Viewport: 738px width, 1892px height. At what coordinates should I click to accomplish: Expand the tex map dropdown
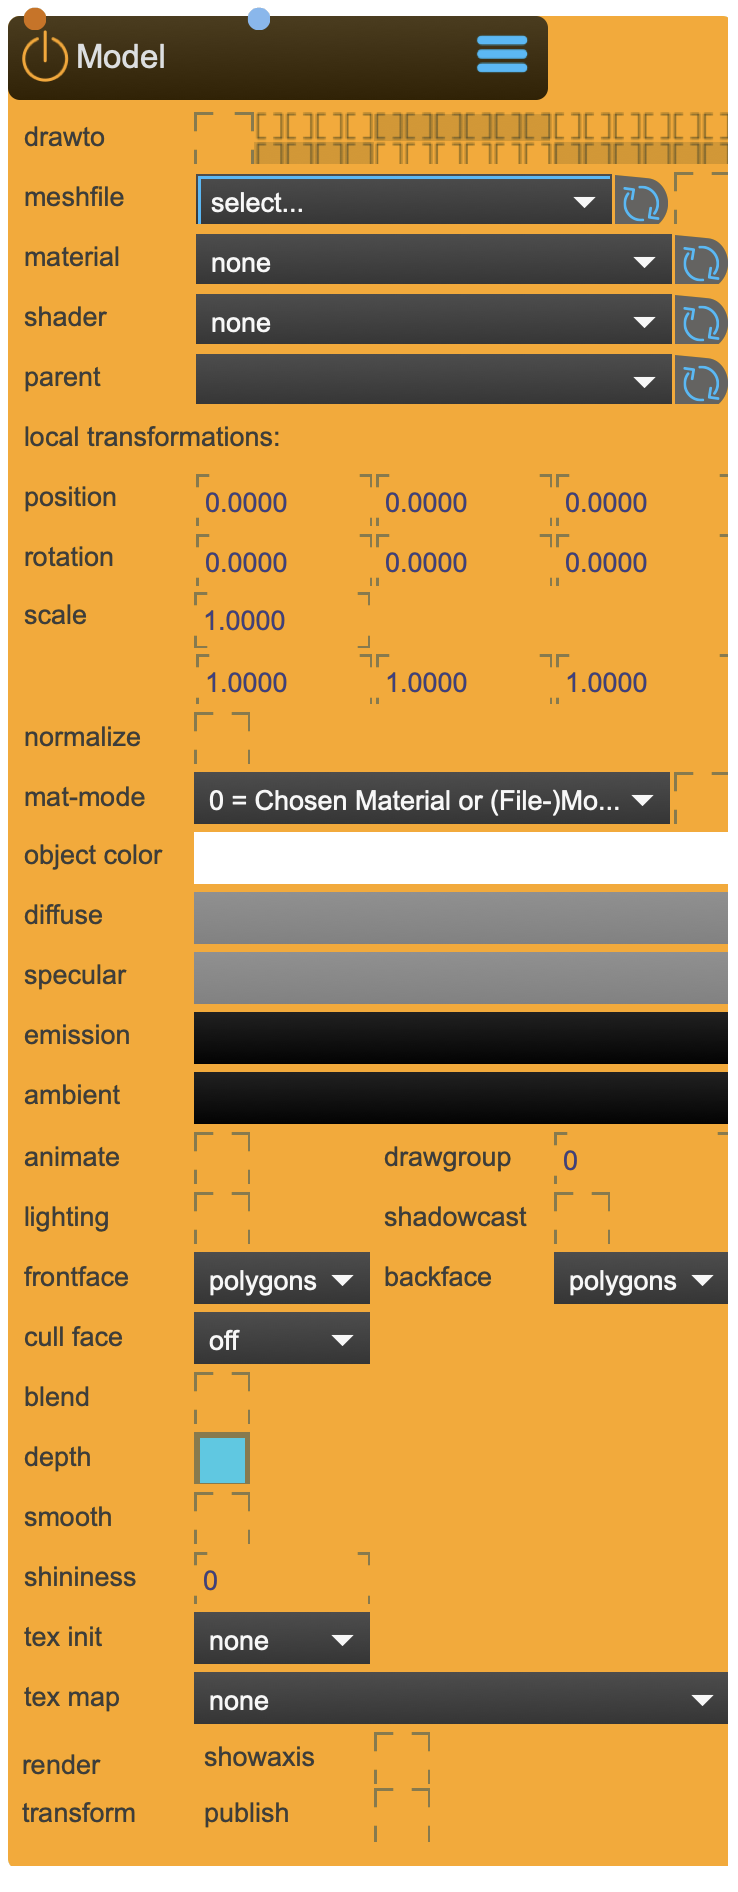[x=460, y=1700]
